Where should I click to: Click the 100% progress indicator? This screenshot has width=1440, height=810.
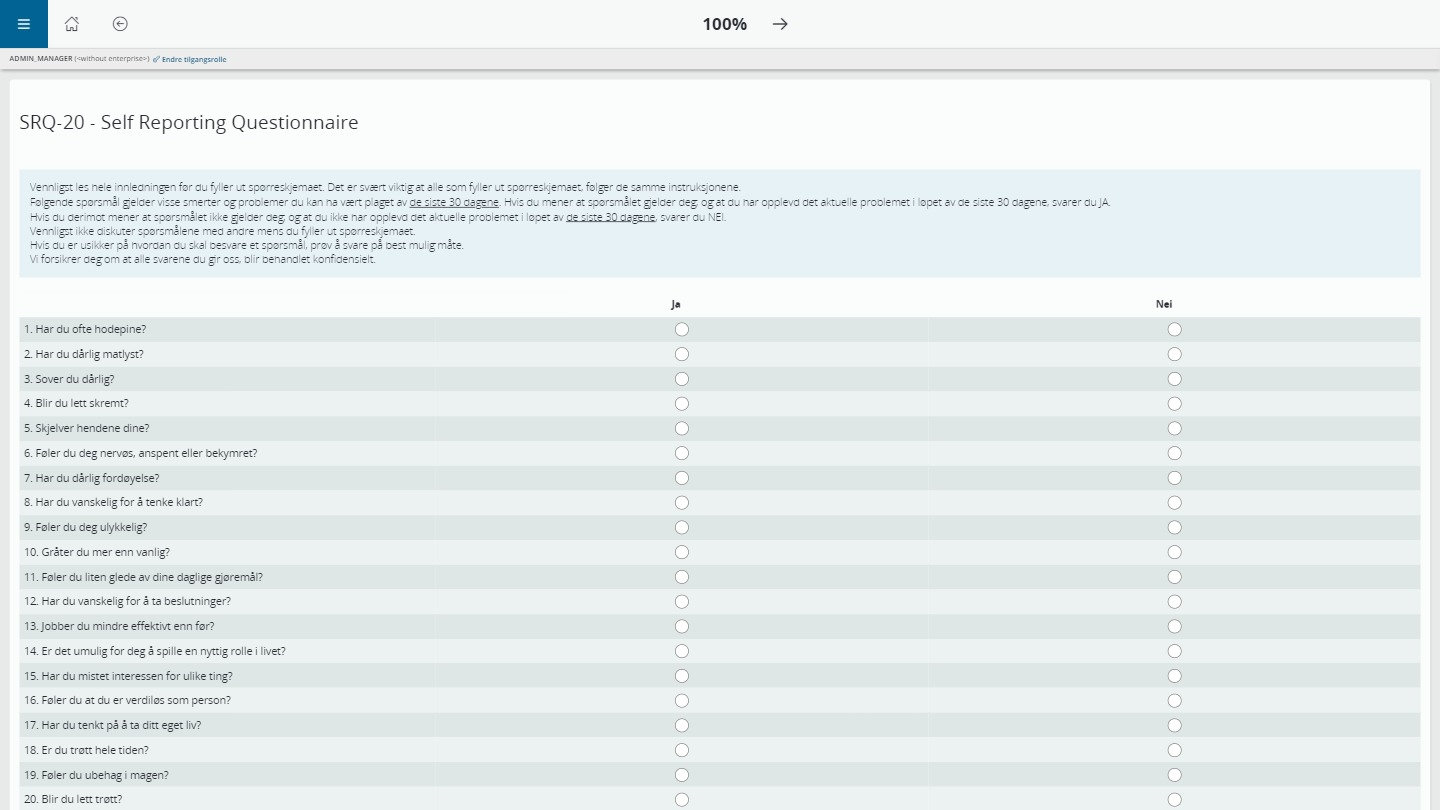click(x=723, y=23)
